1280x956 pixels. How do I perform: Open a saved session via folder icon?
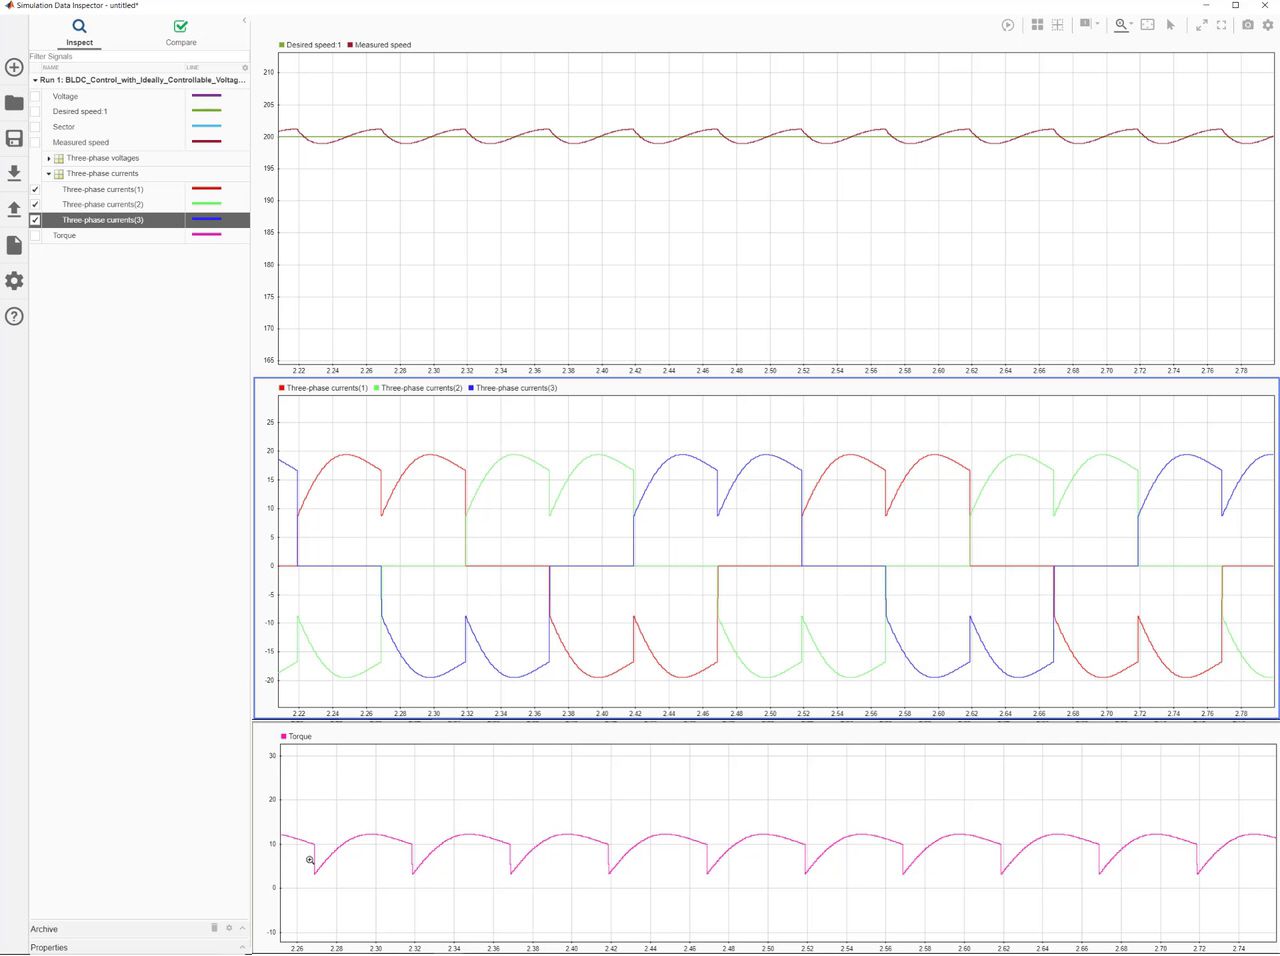tap(14, 103)
